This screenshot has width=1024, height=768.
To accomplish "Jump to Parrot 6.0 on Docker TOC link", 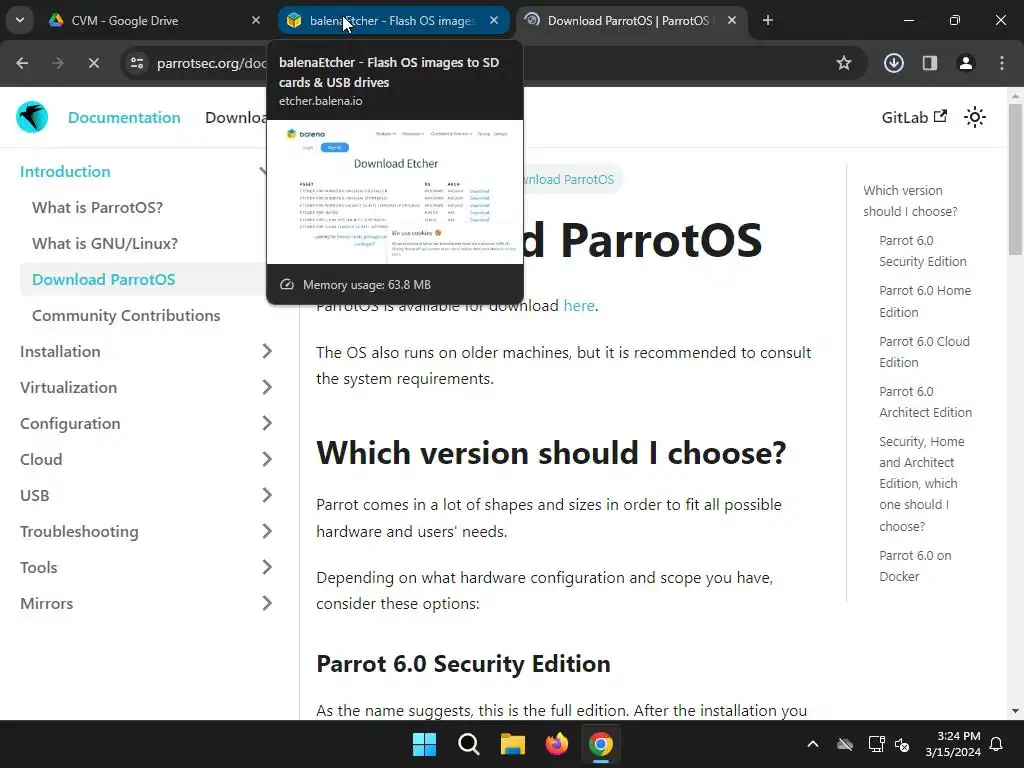I will point(915,566).
